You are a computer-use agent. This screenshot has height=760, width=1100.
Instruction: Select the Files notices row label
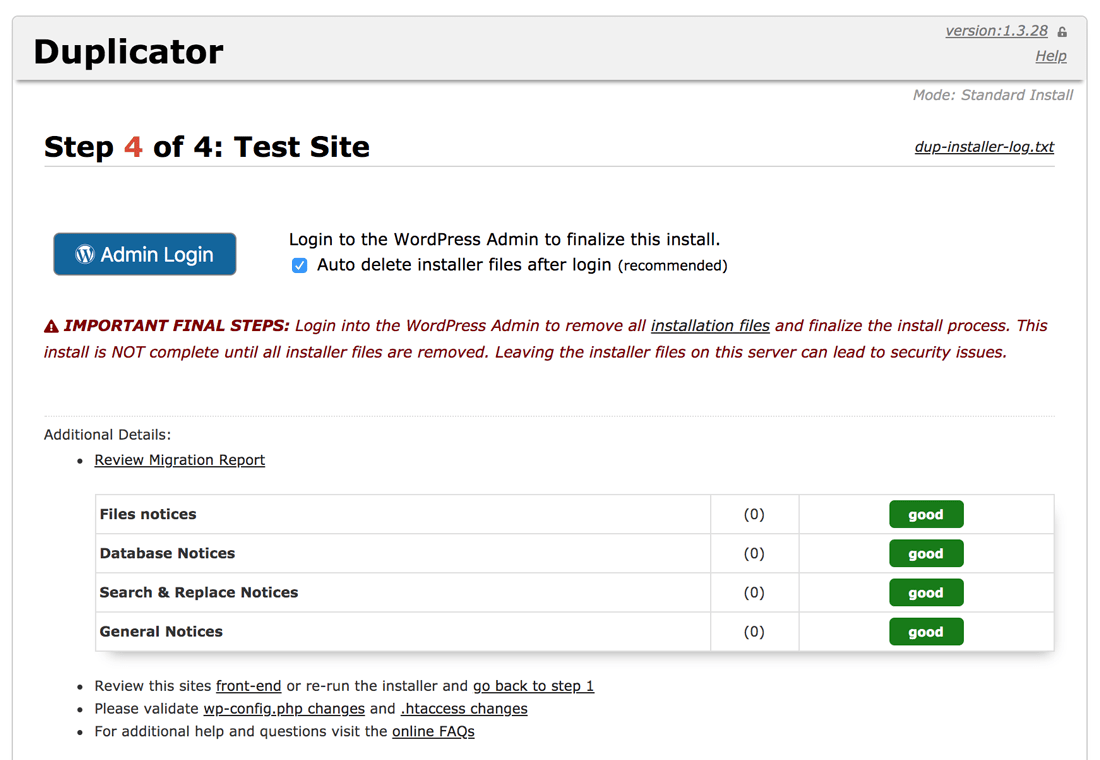coord(148,514)
